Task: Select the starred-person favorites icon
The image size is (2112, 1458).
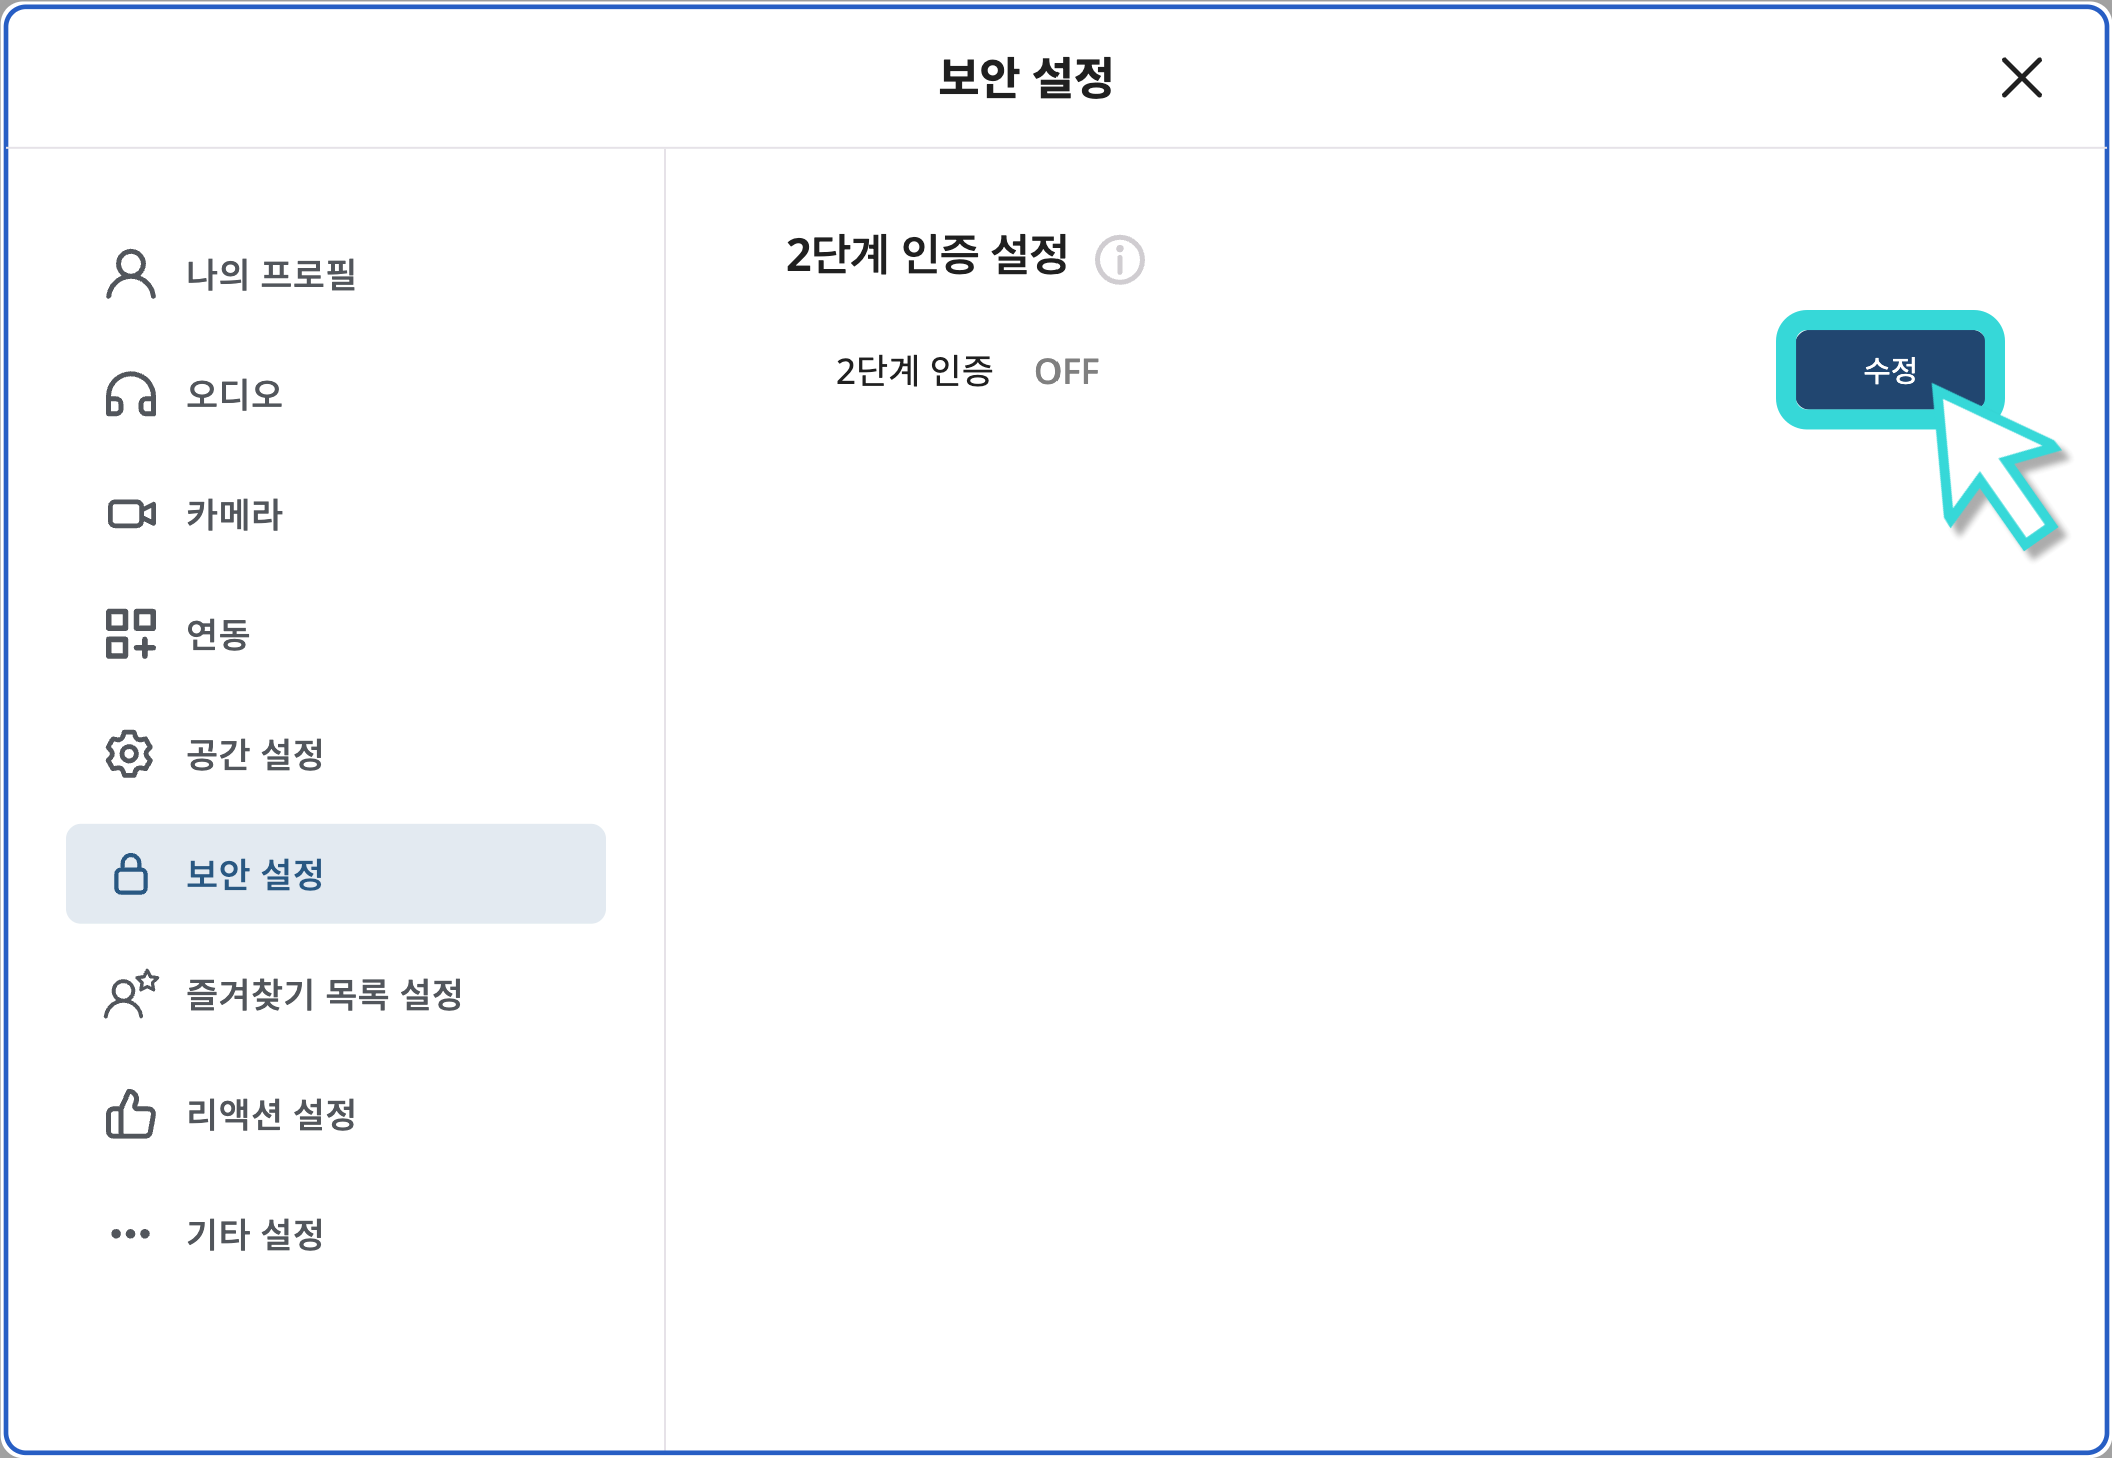Action: click(x=128, y=996)
